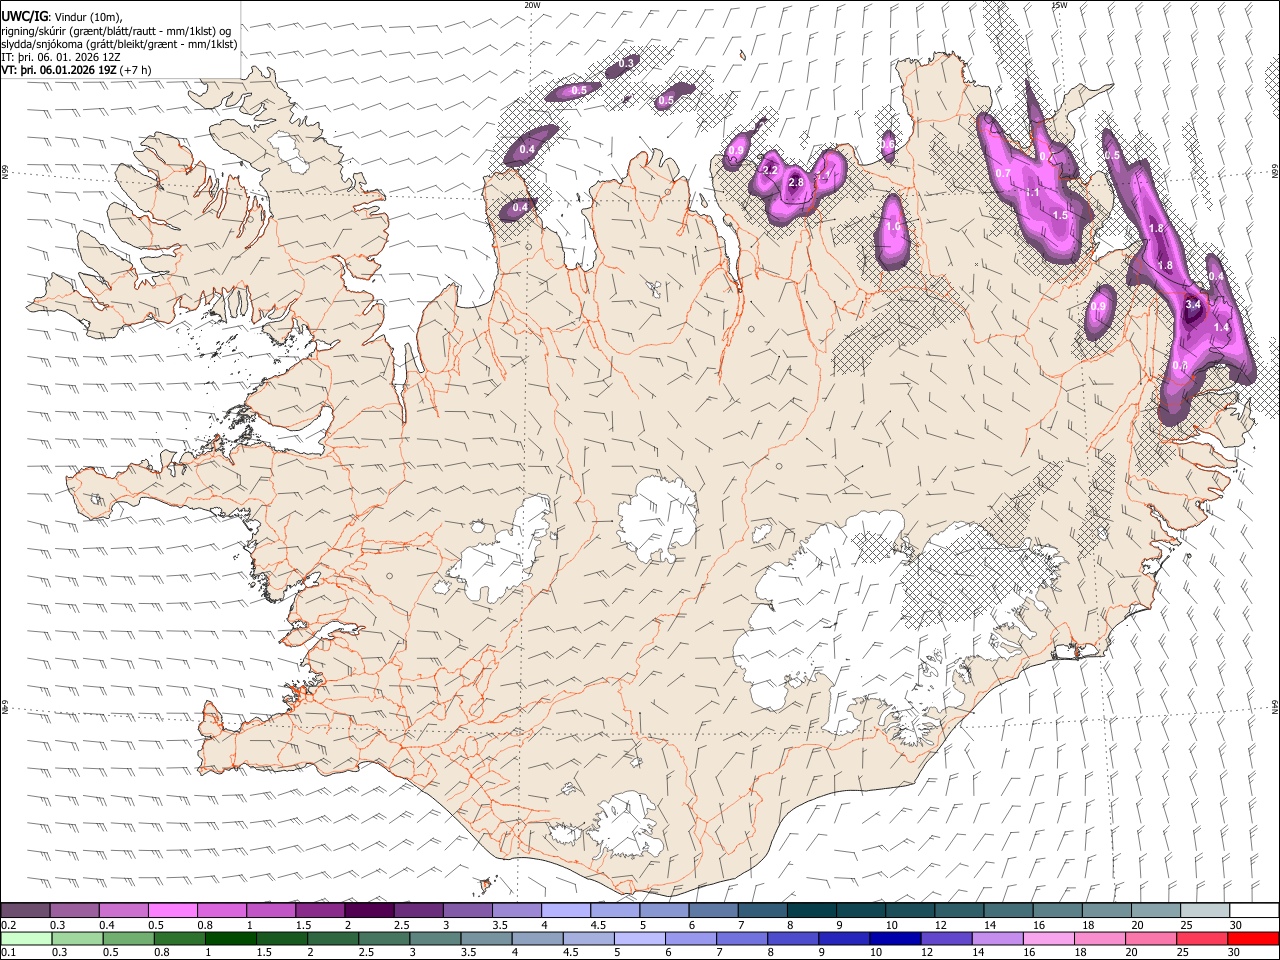This screenshot has width=1280, height=960.
Task: Click the 'UWC/IG: Vindur (10m)' title text
Action: pyautogui.click(x=62, y=16)
